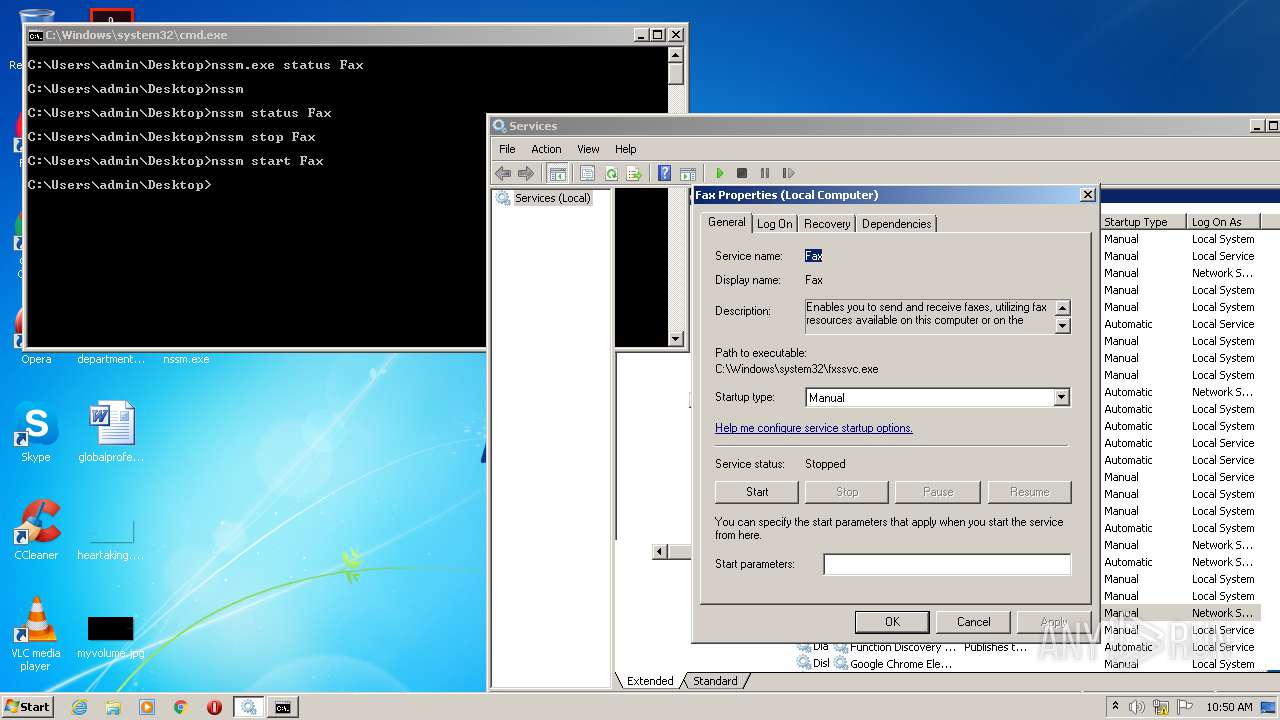Click Cancel in Fax Properties
The width and height of the screenshot is (1280, 720).
click(973, 622)
